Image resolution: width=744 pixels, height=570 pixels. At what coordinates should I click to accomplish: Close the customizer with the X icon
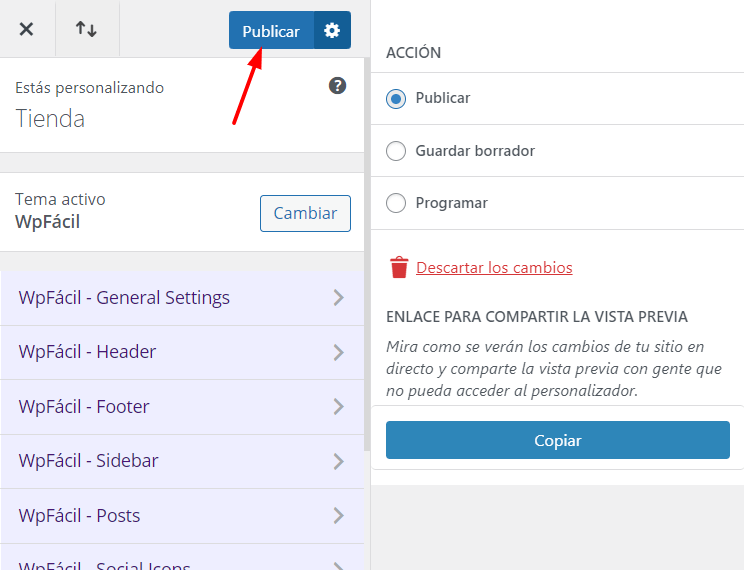[x=27, y=29]
